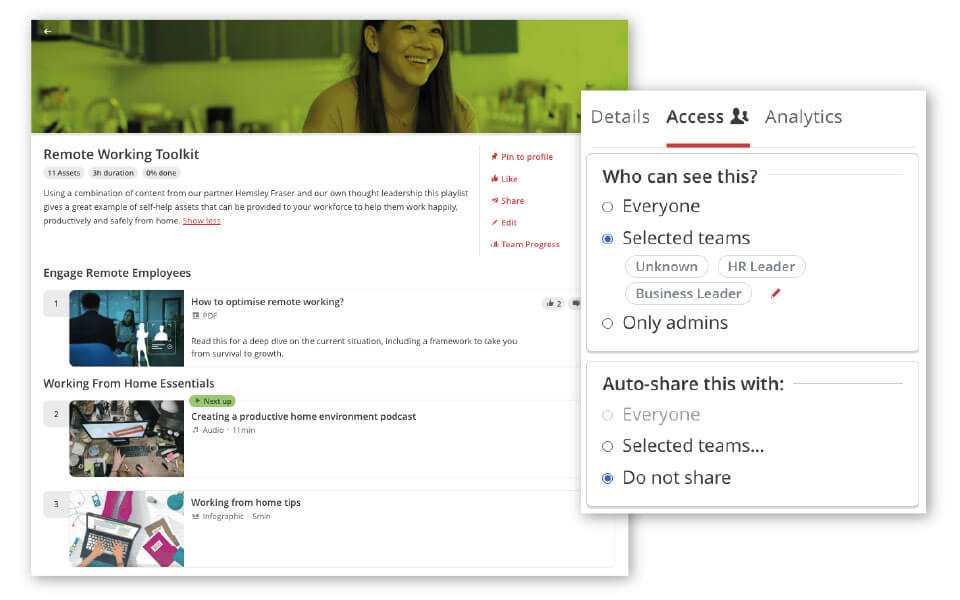
Task: Click number 3 badge of tips asset
Action: point(56,504)
